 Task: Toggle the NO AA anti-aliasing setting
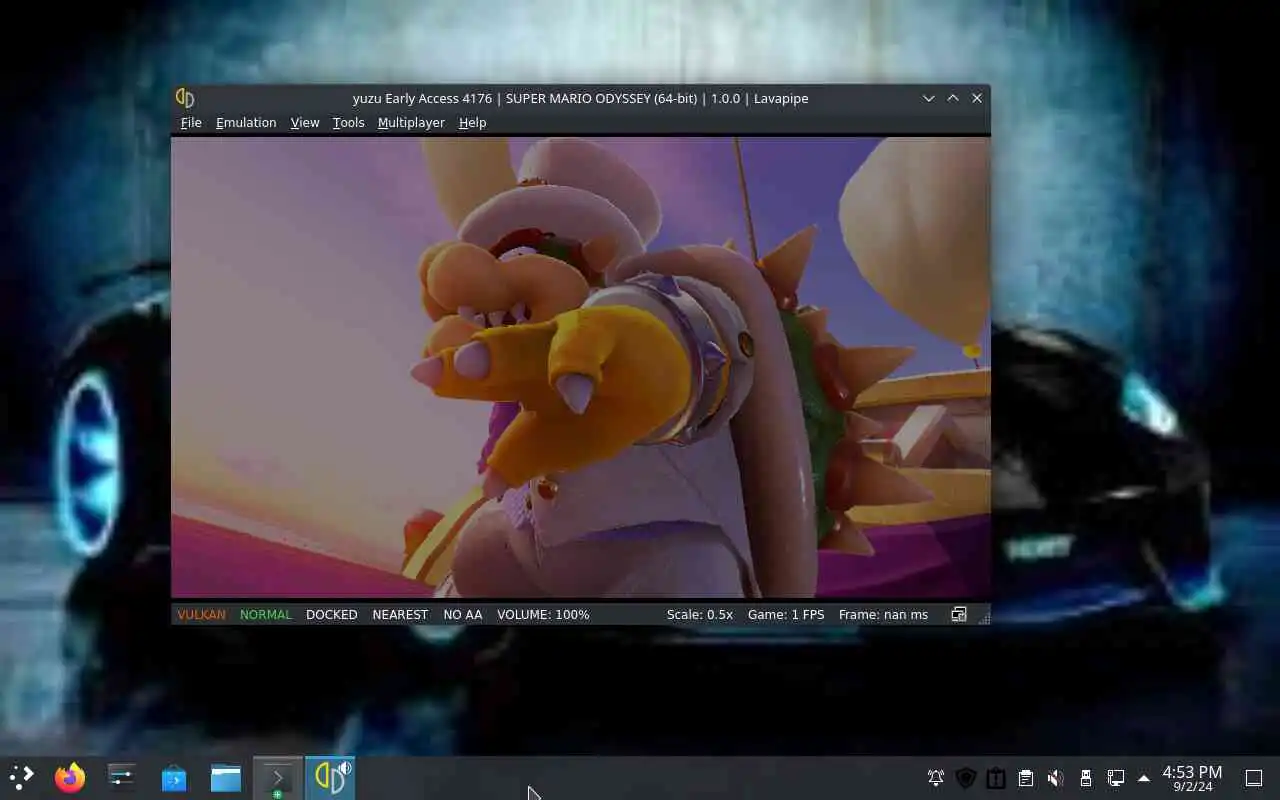tap(462, 614)
